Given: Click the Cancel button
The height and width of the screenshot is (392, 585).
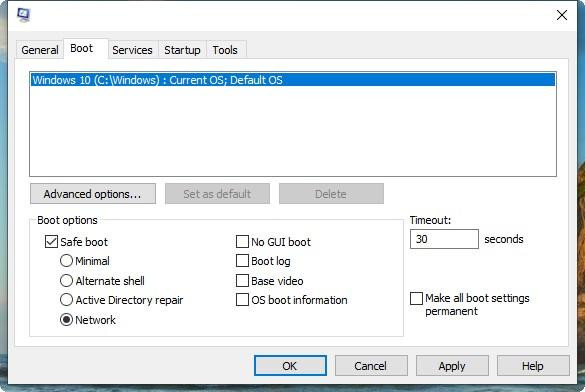Looking at the screenshot, I should point(371,366).
